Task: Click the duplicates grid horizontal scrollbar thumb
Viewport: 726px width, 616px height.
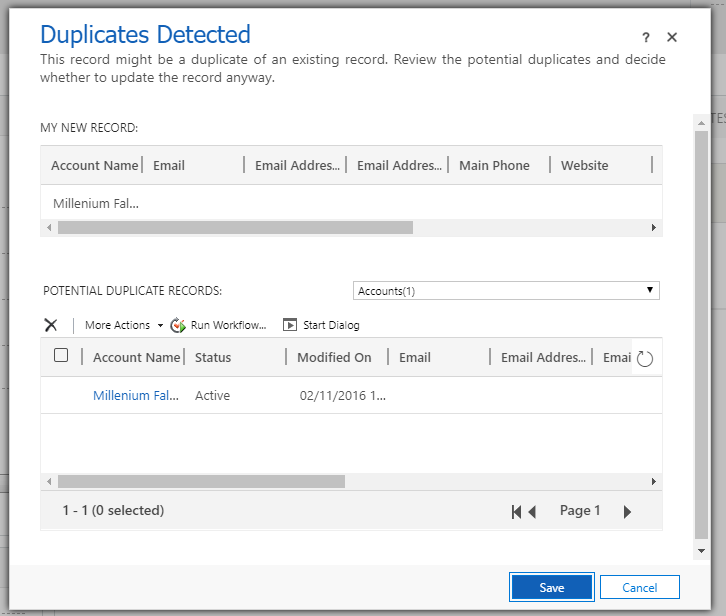Action: (201, 481)
